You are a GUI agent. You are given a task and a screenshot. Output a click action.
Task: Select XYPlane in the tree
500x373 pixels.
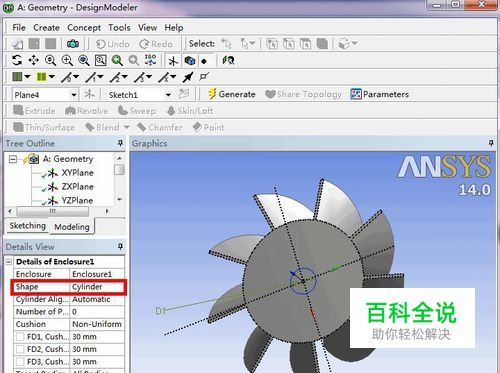tap(77, 173)
